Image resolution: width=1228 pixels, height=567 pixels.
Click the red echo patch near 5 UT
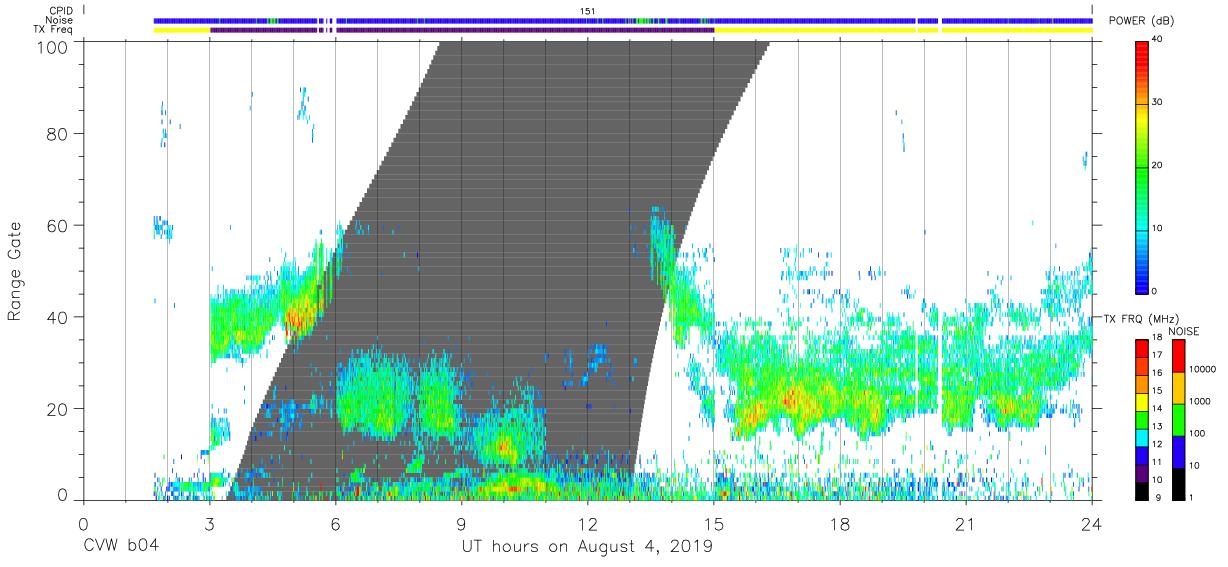pyautogui.click(x=295, y=320)
